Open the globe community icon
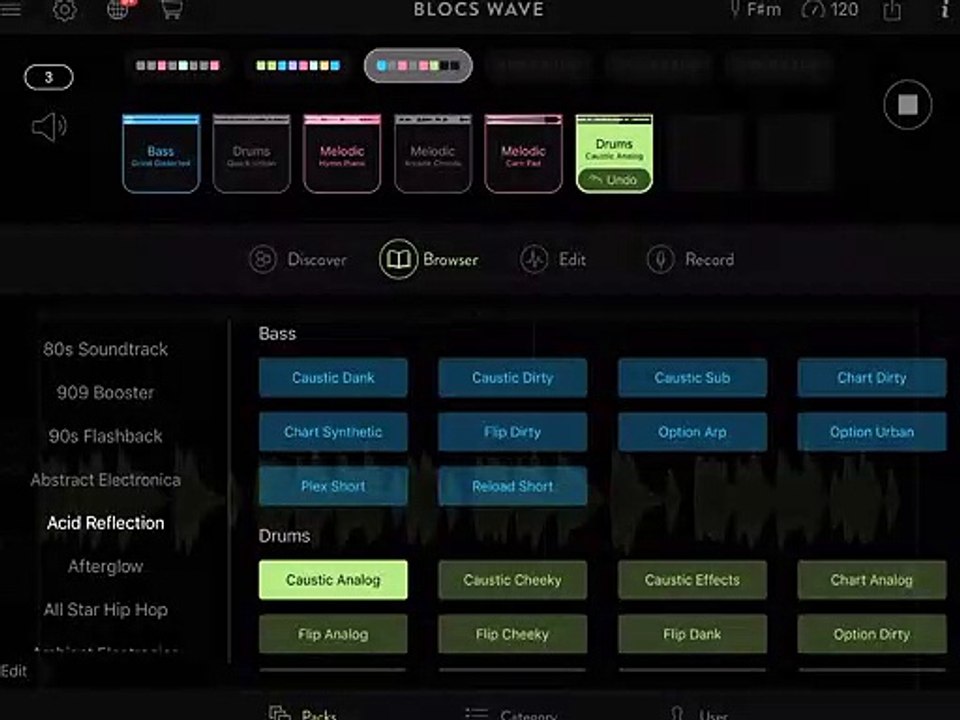 (119, 9)
